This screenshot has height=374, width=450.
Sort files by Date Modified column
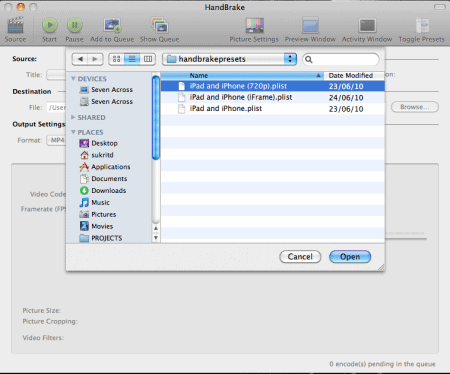coord(354,76)
